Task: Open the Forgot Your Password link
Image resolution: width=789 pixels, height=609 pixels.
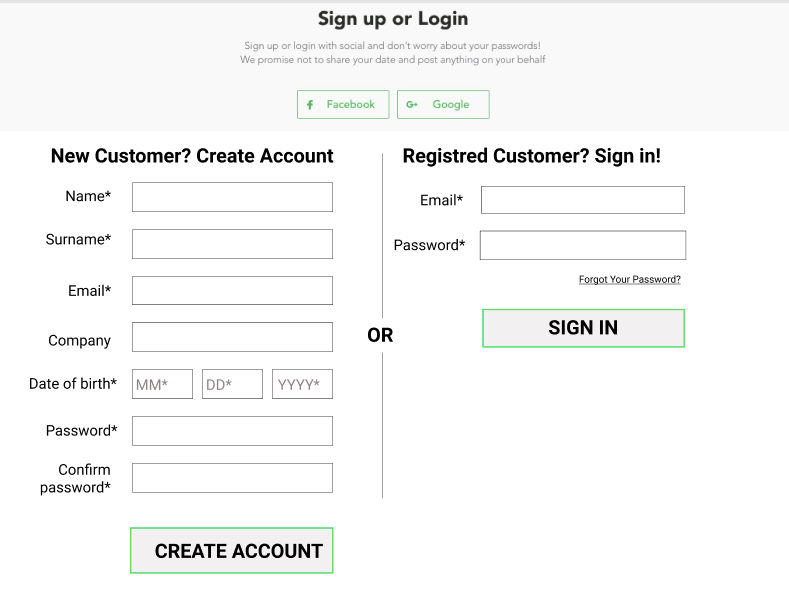Action: click(629, 279)
